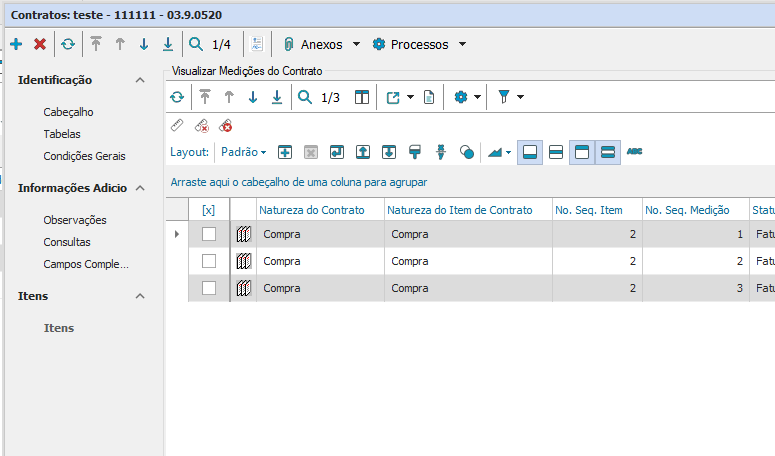Open the Padrão layout dropdown
775x456 pixels.
[243, 152]
